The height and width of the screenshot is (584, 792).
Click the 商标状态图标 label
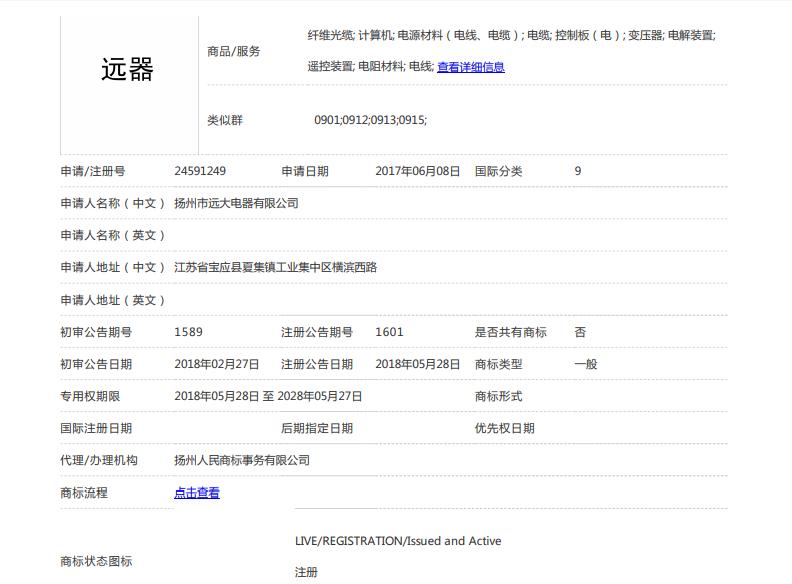click(96, 561)
